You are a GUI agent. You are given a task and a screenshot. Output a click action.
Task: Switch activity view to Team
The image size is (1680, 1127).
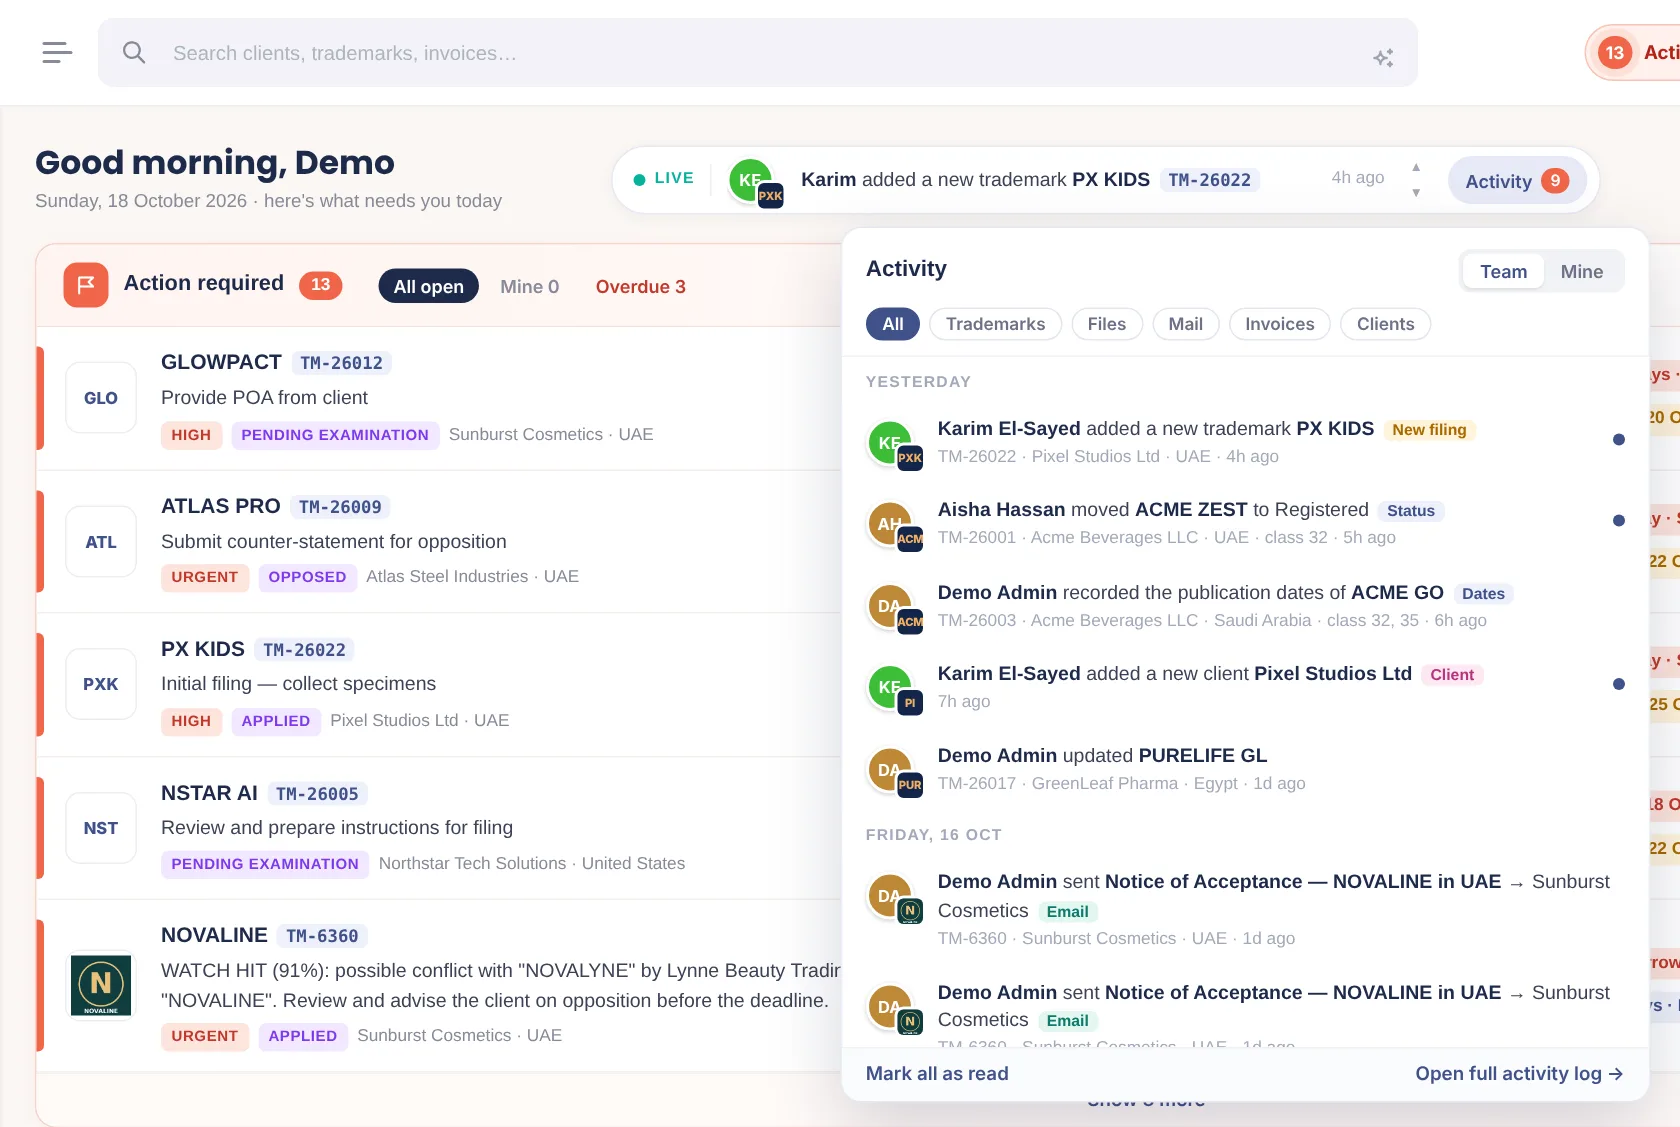click(x=1504, y=272)
